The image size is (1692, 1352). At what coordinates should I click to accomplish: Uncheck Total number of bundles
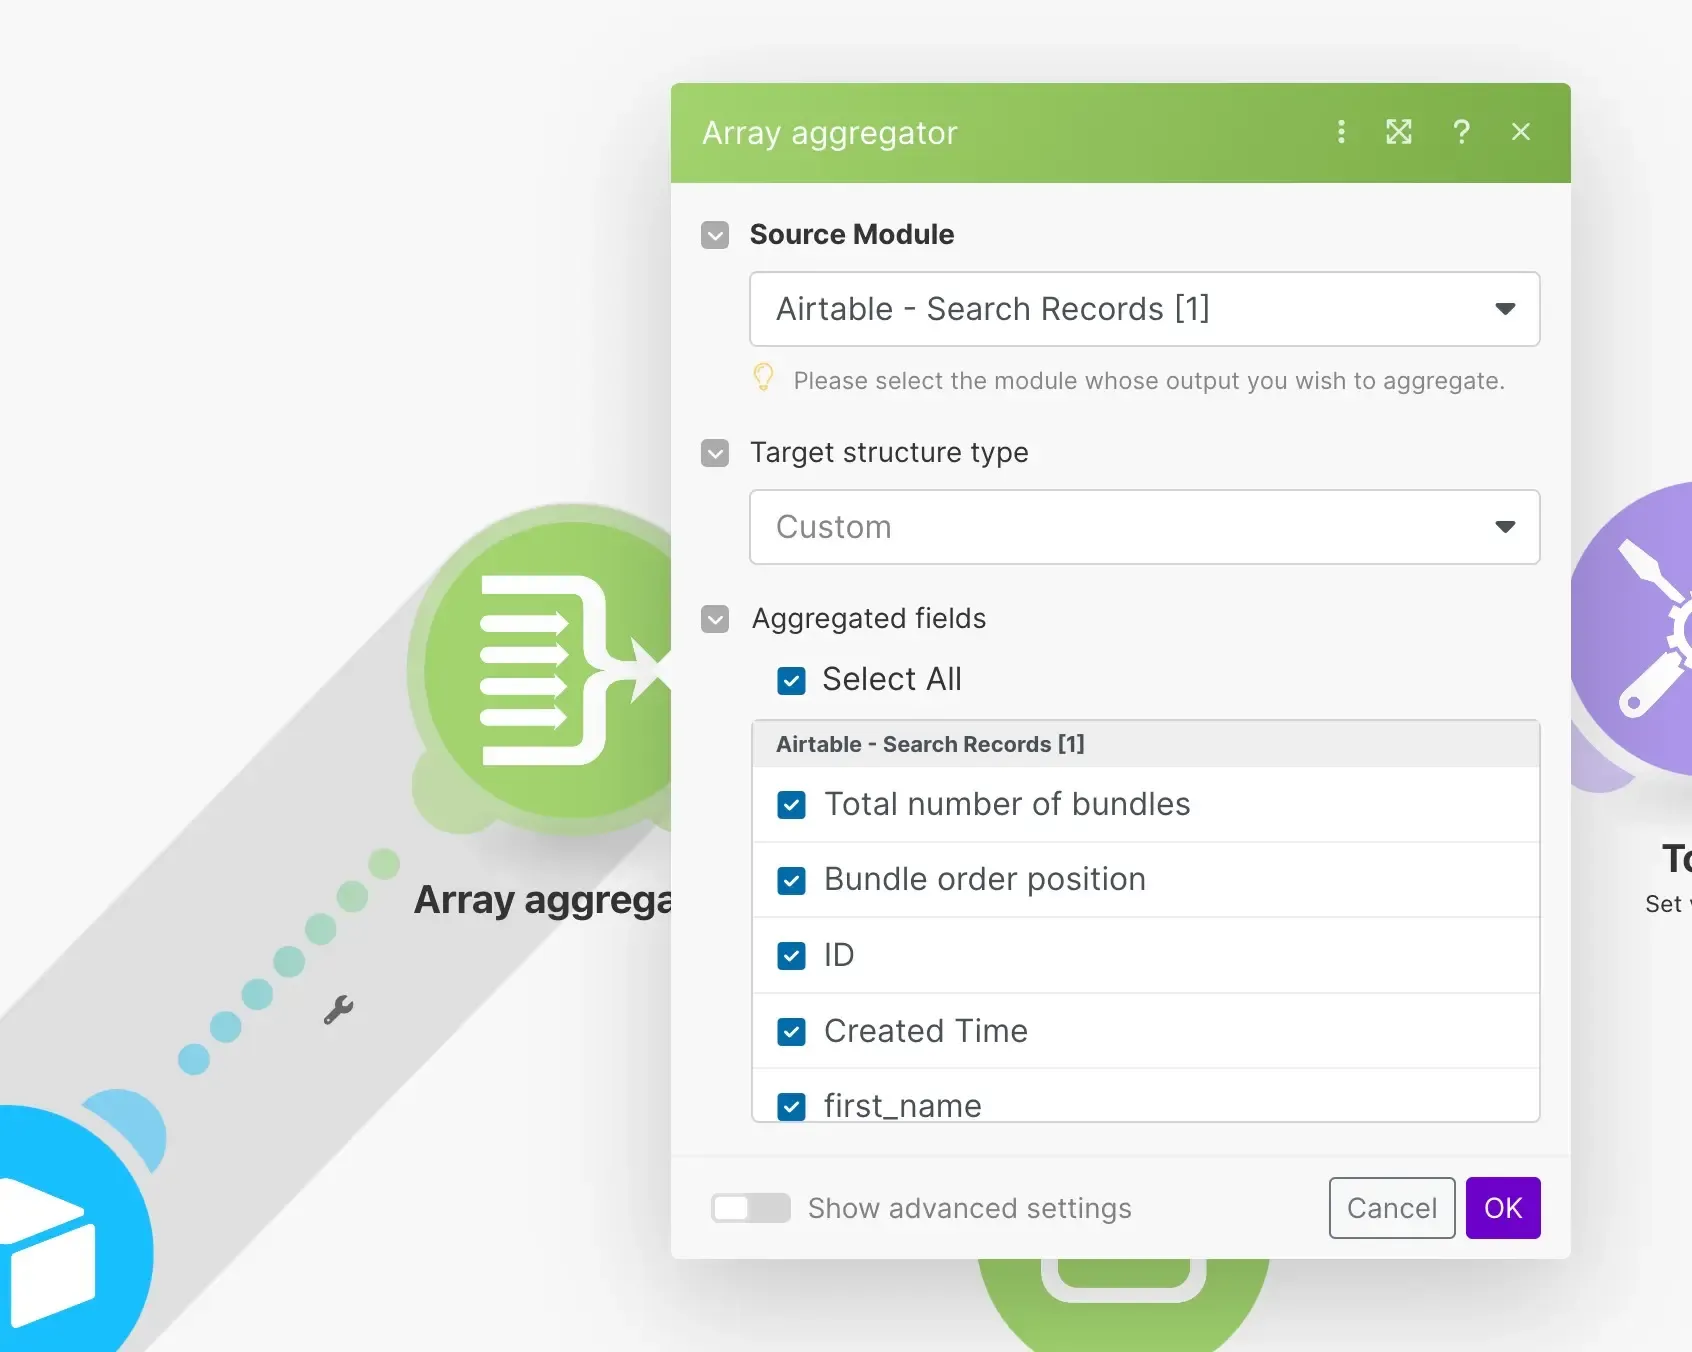(791, 805)
